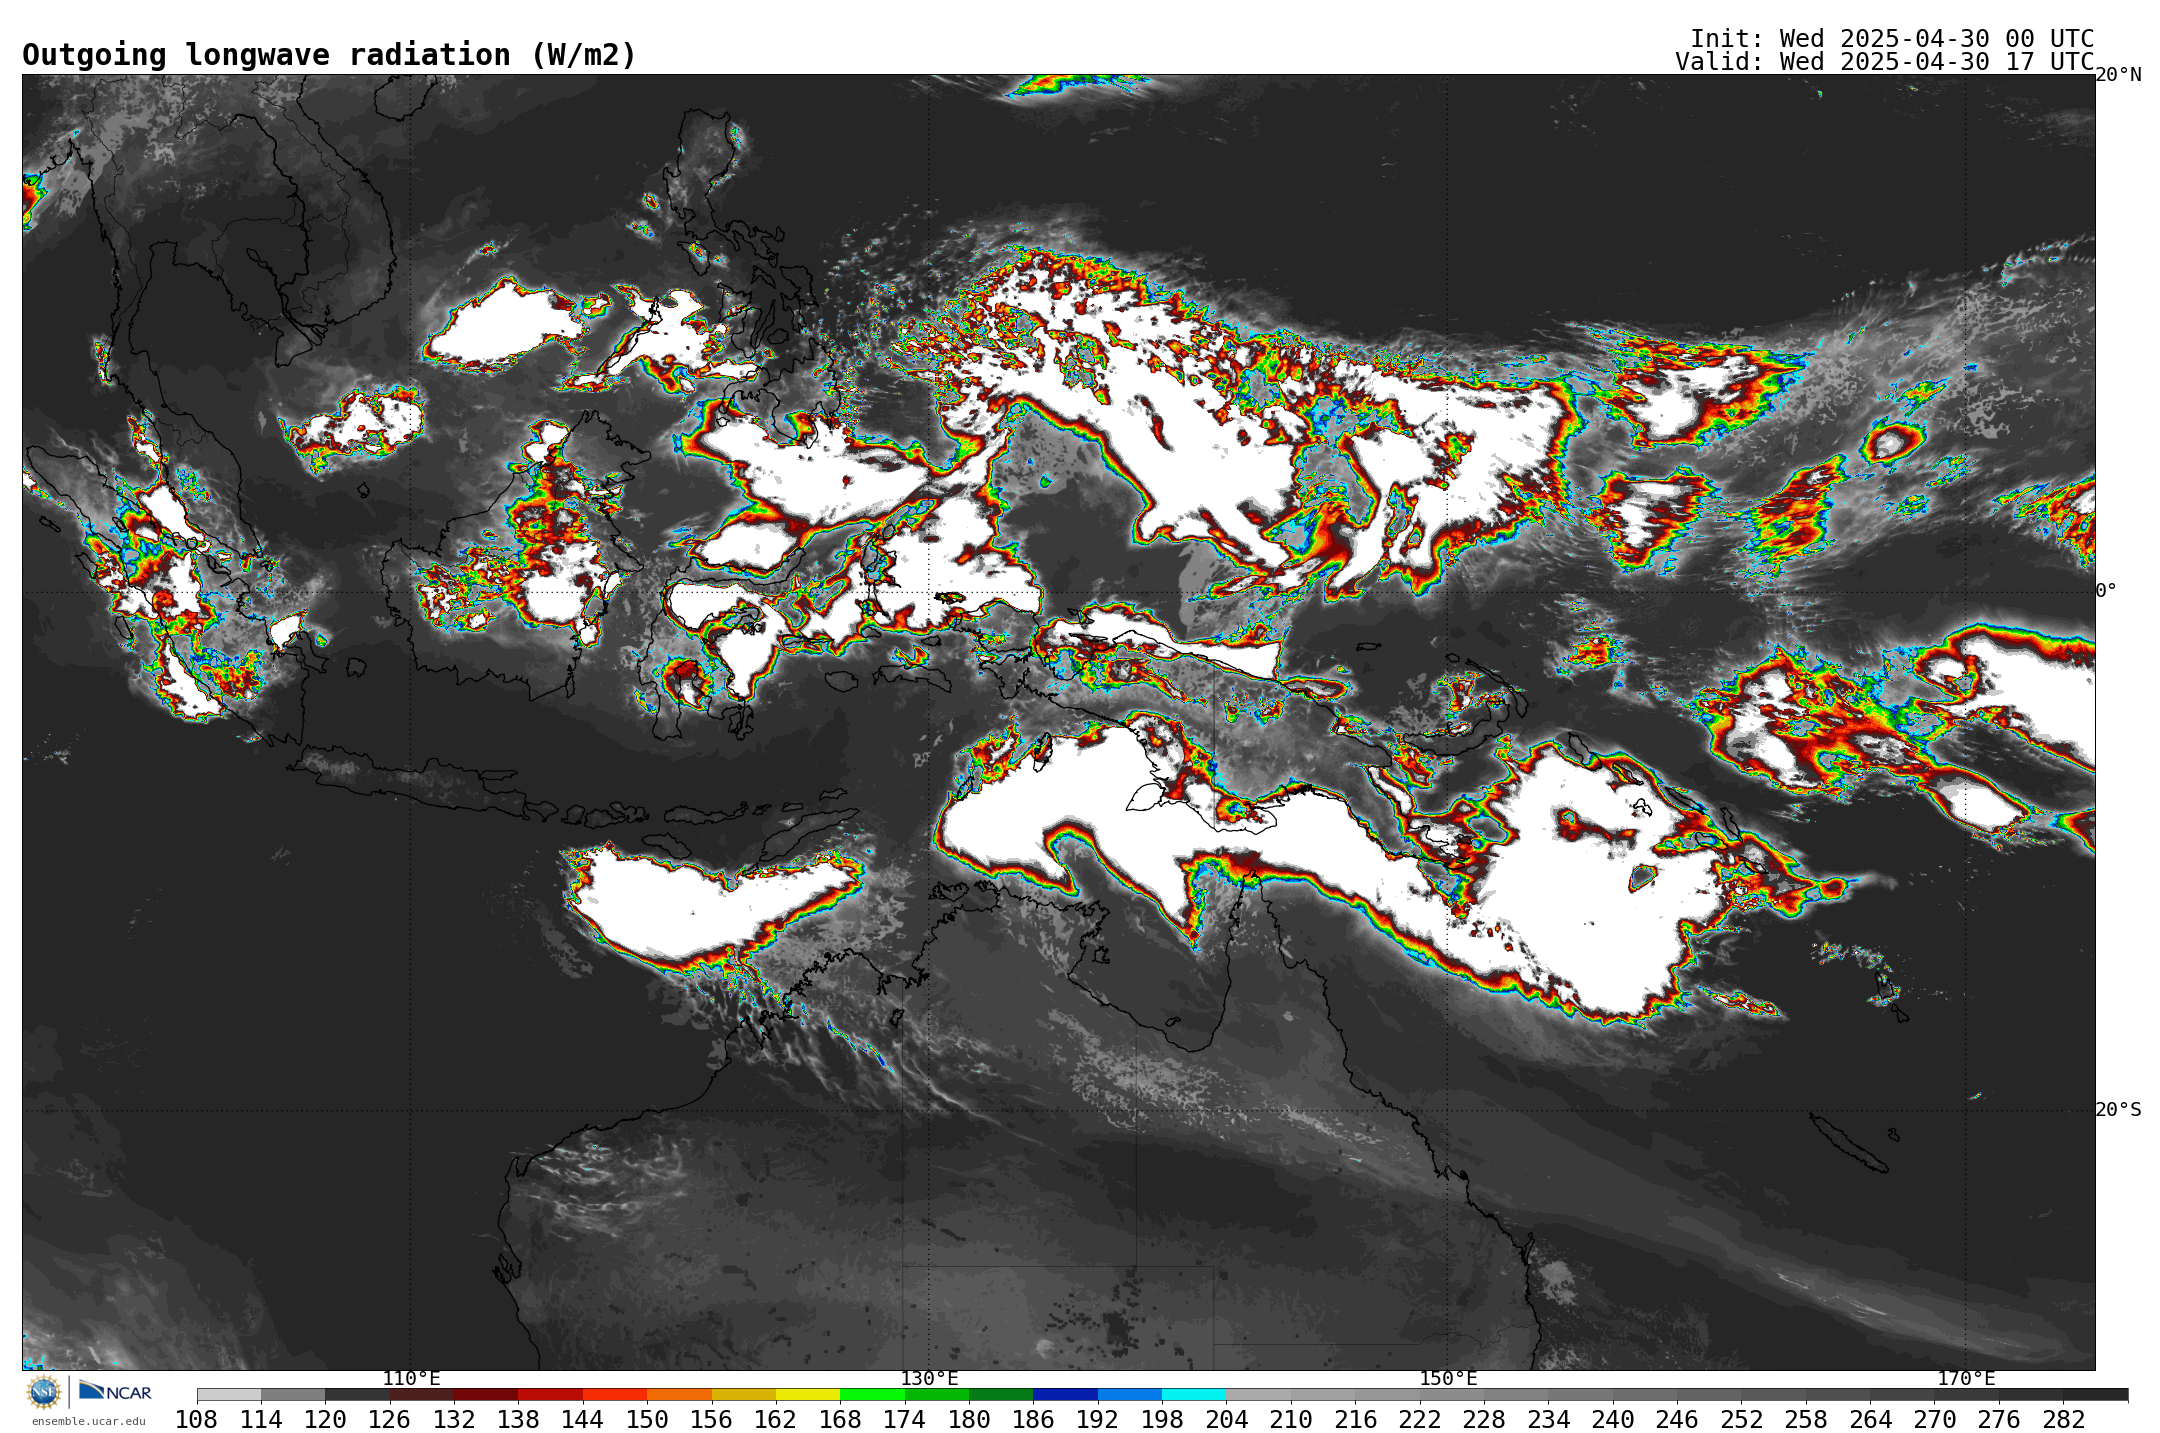
Task: Click the 138 colorbar value
Action: (518, 1420)
